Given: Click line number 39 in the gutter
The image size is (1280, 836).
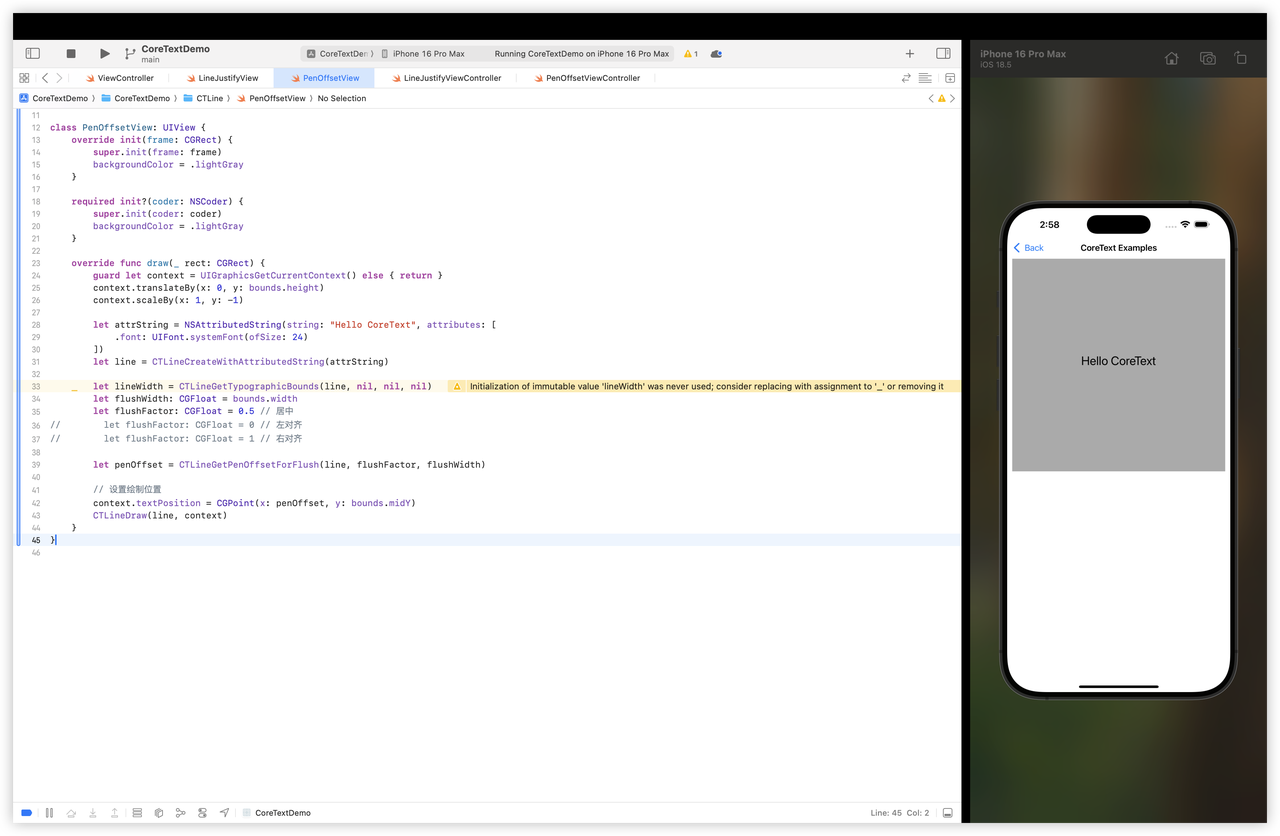Looking at the screenshot, I should [x=36, y=465].
